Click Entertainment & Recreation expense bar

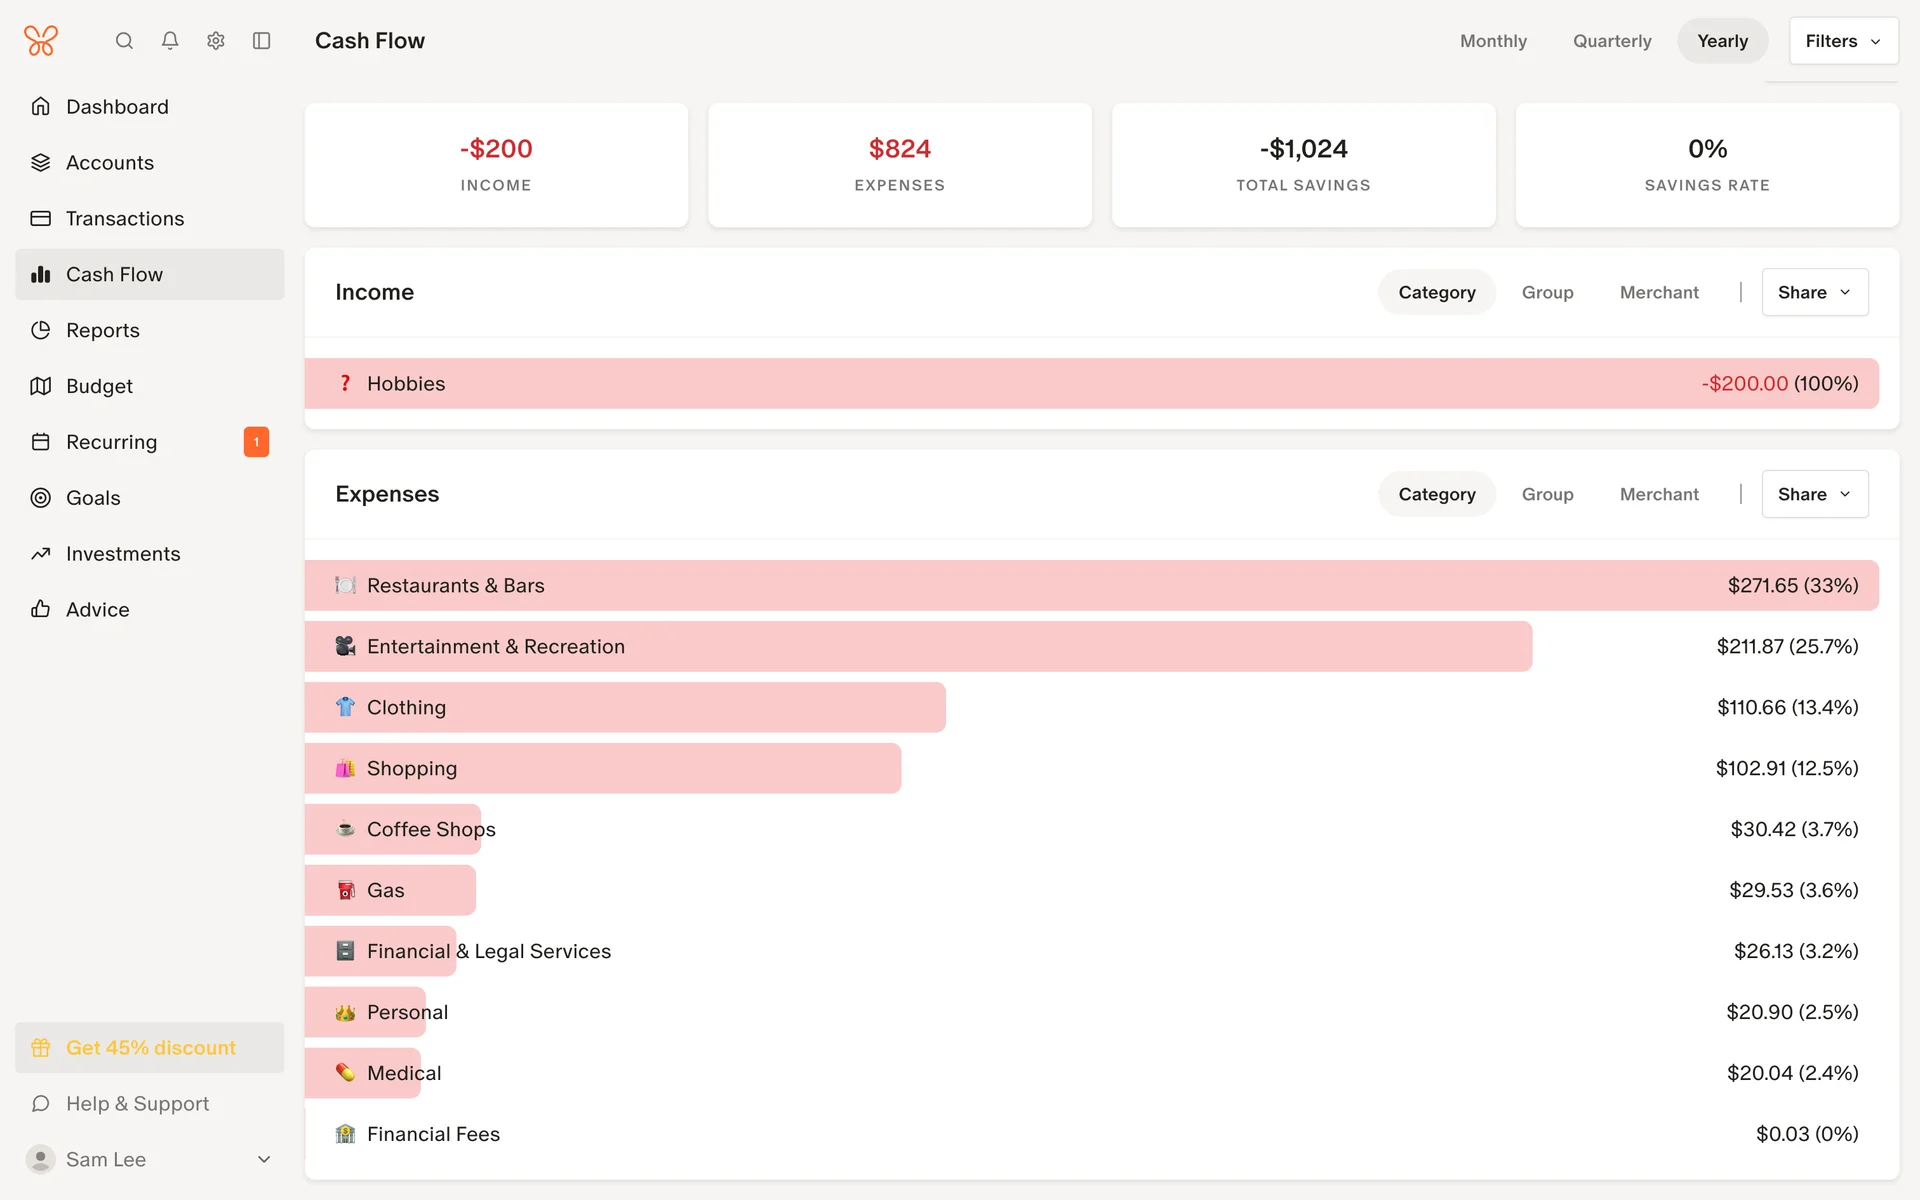(x=917, y=647)
